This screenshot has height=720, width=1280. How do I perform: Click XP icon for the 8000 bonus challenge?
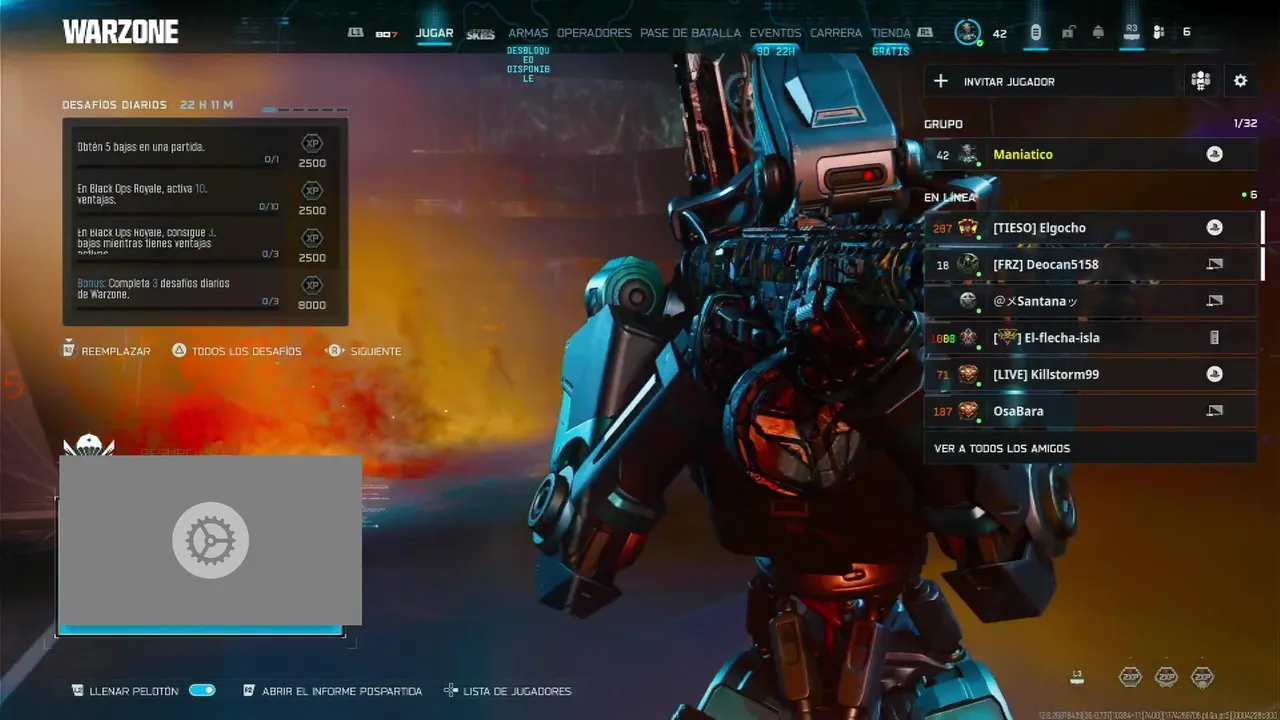(x=312, y=285)
